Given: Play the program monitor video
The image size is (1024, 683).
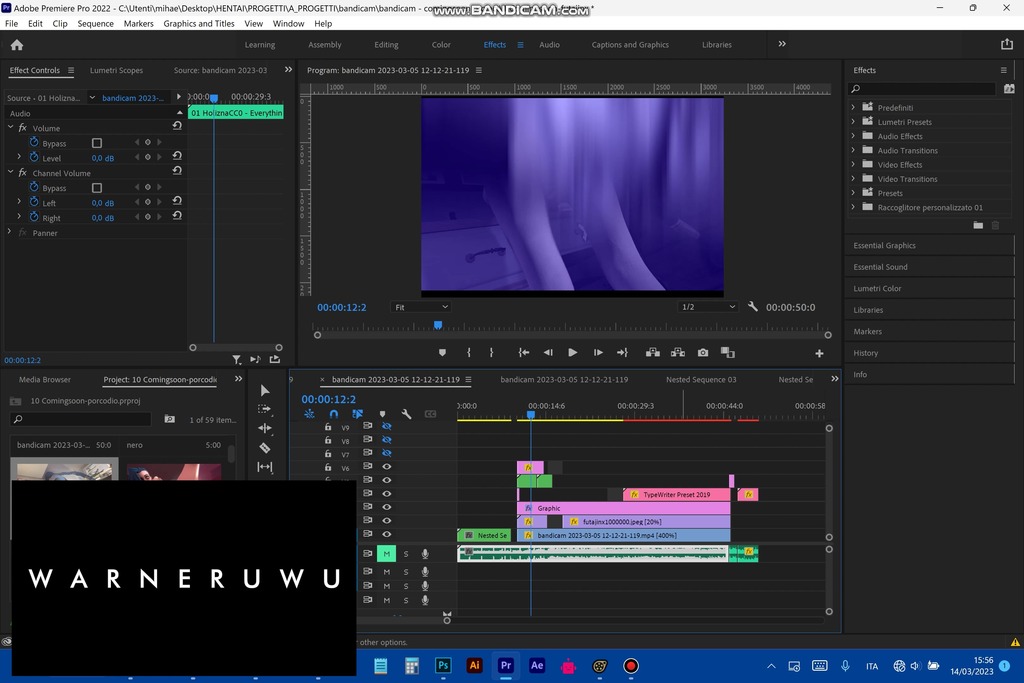Looking at the screenshot, I should 573,353.
